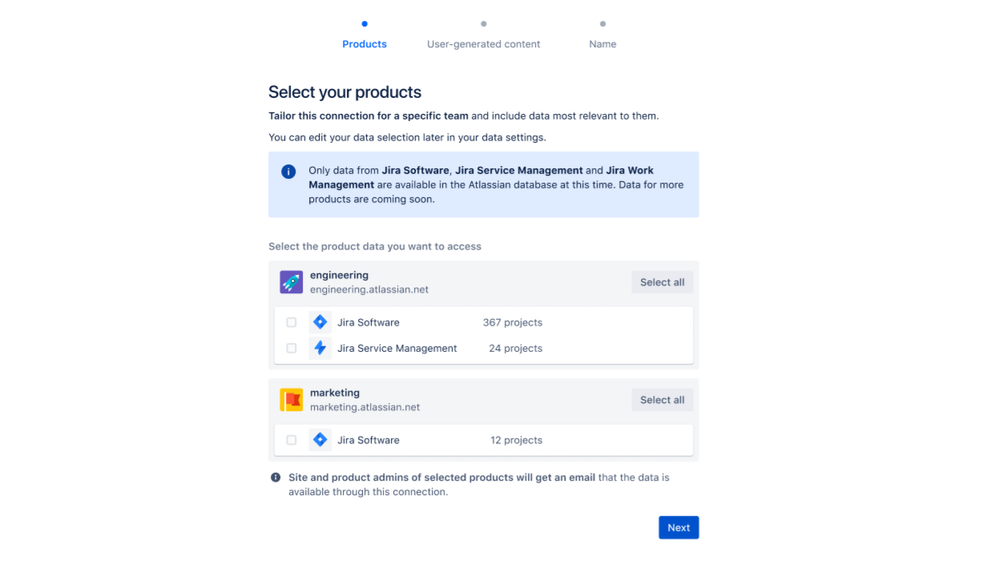Click the engineering site name
This screenshot has height=565, width=999.
tap(339, 275)
